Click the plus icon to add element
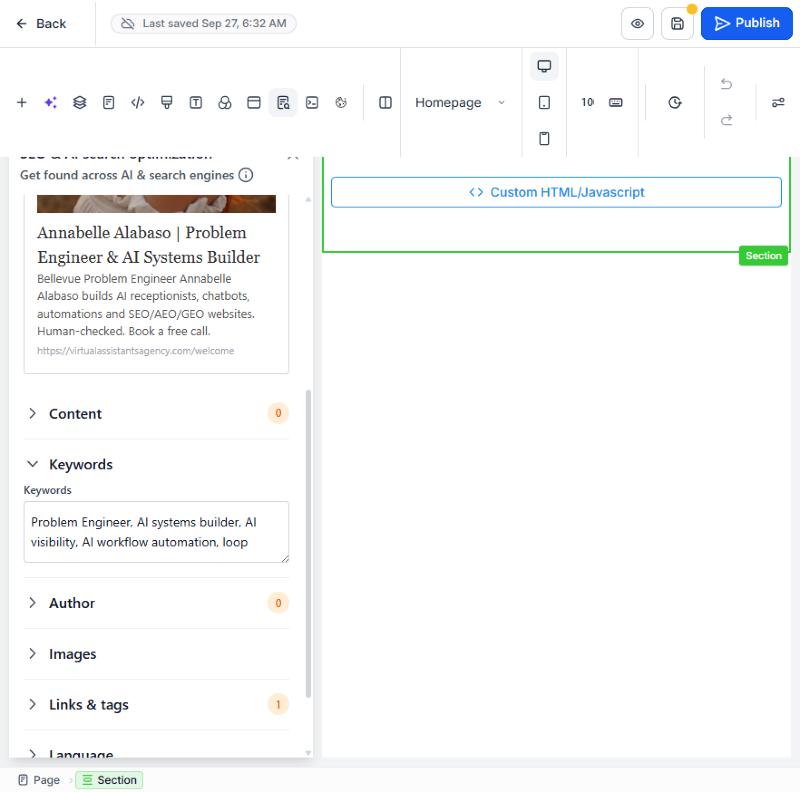Viewport: 800px width, 792px height. pos(21,103)
